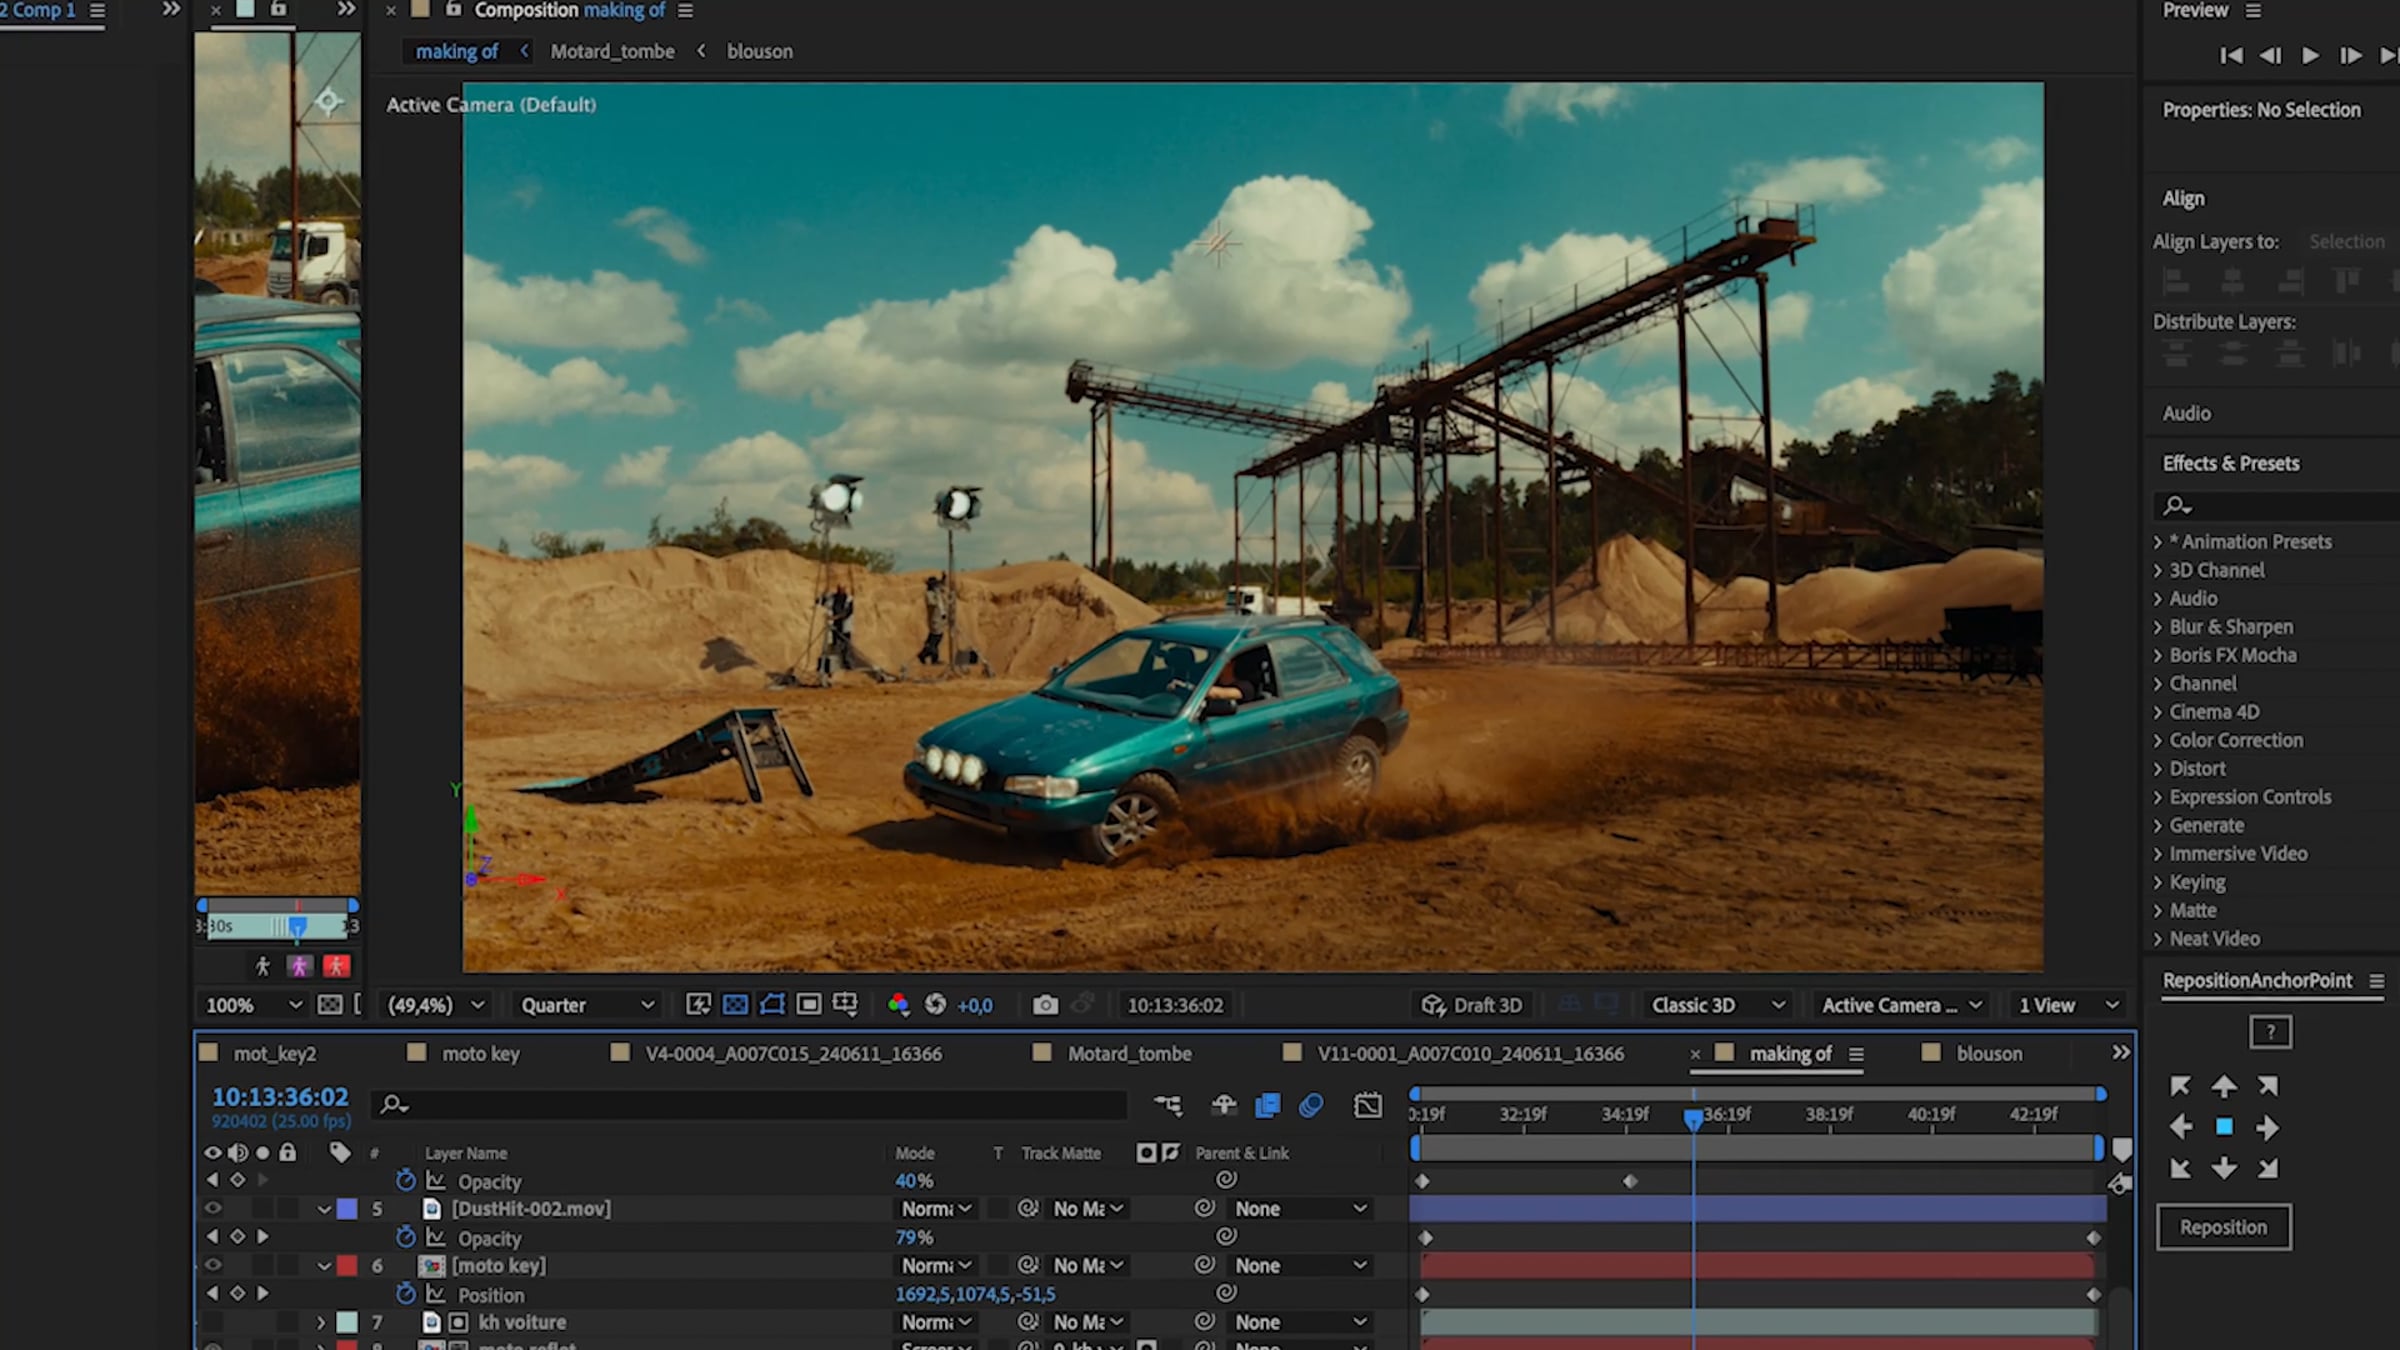Click the red label of moto key layer

coord(347,1266)
